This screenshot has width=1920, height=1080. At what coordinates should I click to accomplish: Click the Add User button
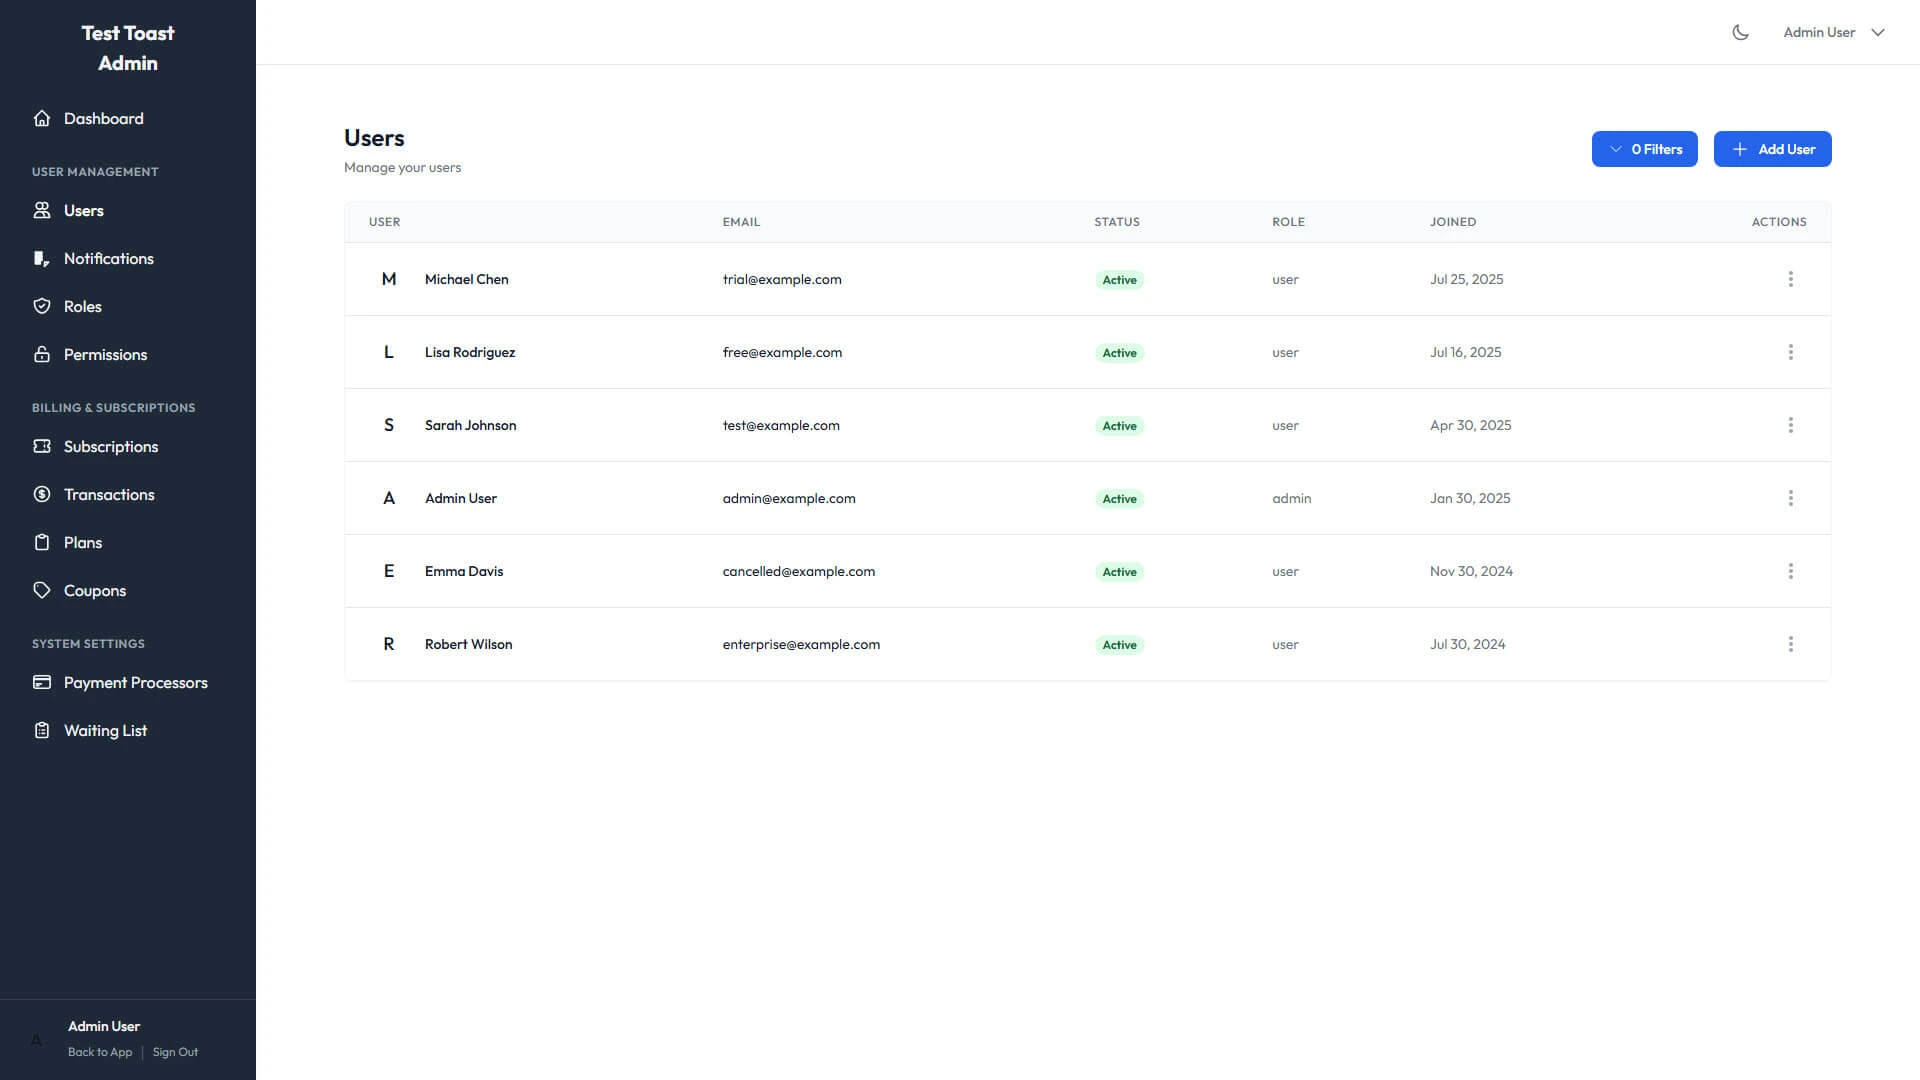(1772, 148)
